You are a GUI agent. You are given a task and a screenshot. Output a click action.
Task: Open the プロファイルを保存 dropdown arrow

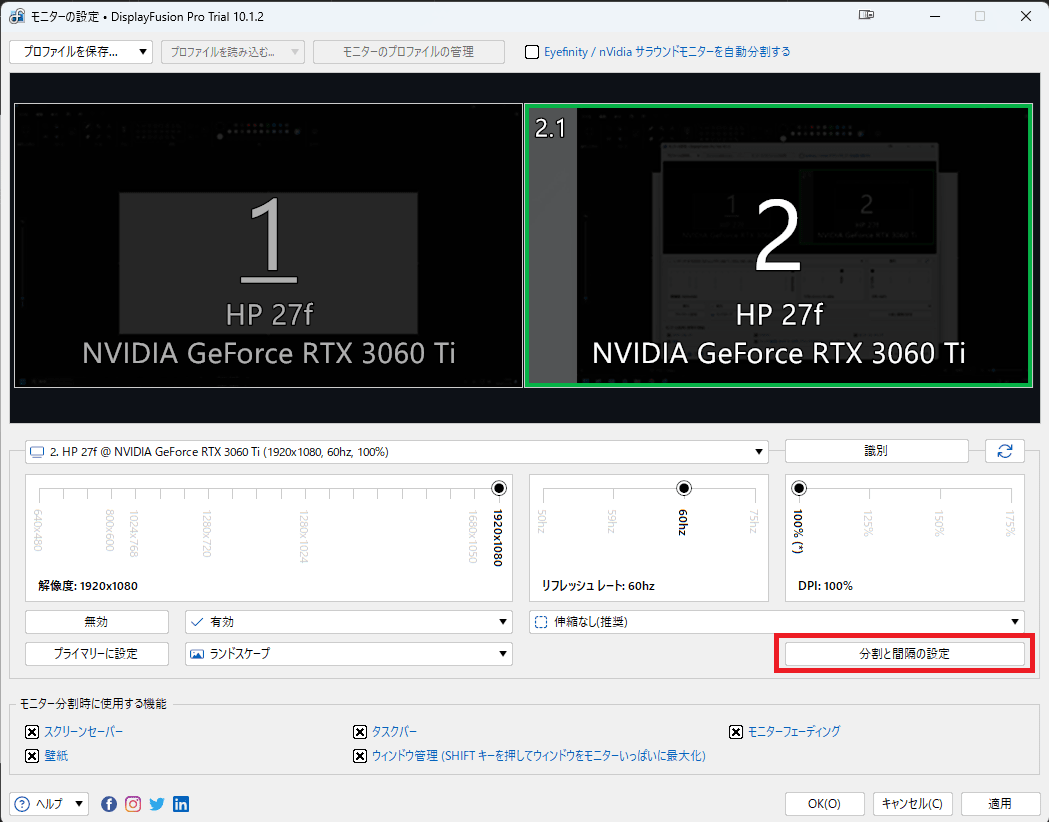coord(142,52)
